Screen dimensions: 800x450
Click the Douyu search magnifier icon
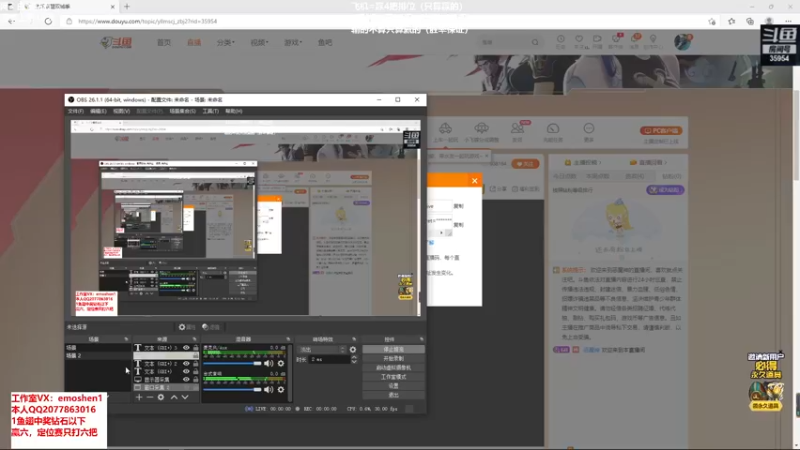pyautogui.click(x=535, y=42)
